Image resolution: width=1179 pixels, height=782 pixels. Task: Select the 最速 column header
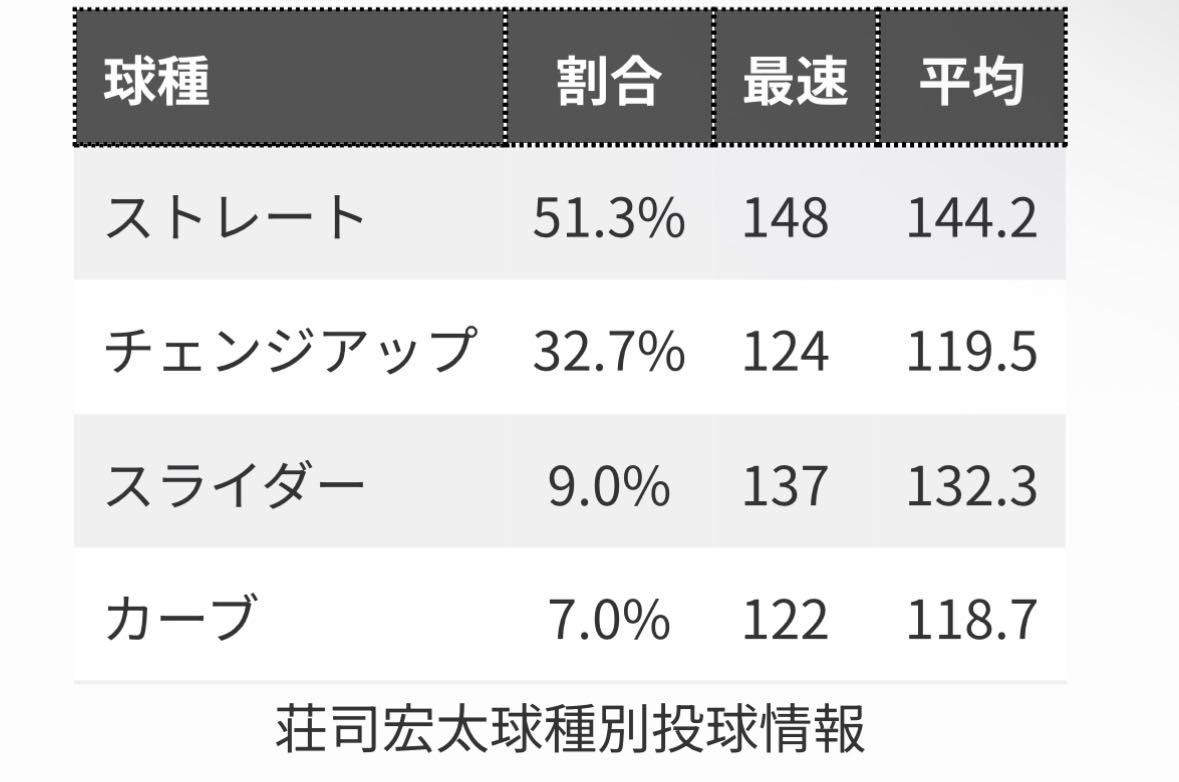tap(795, 80)
